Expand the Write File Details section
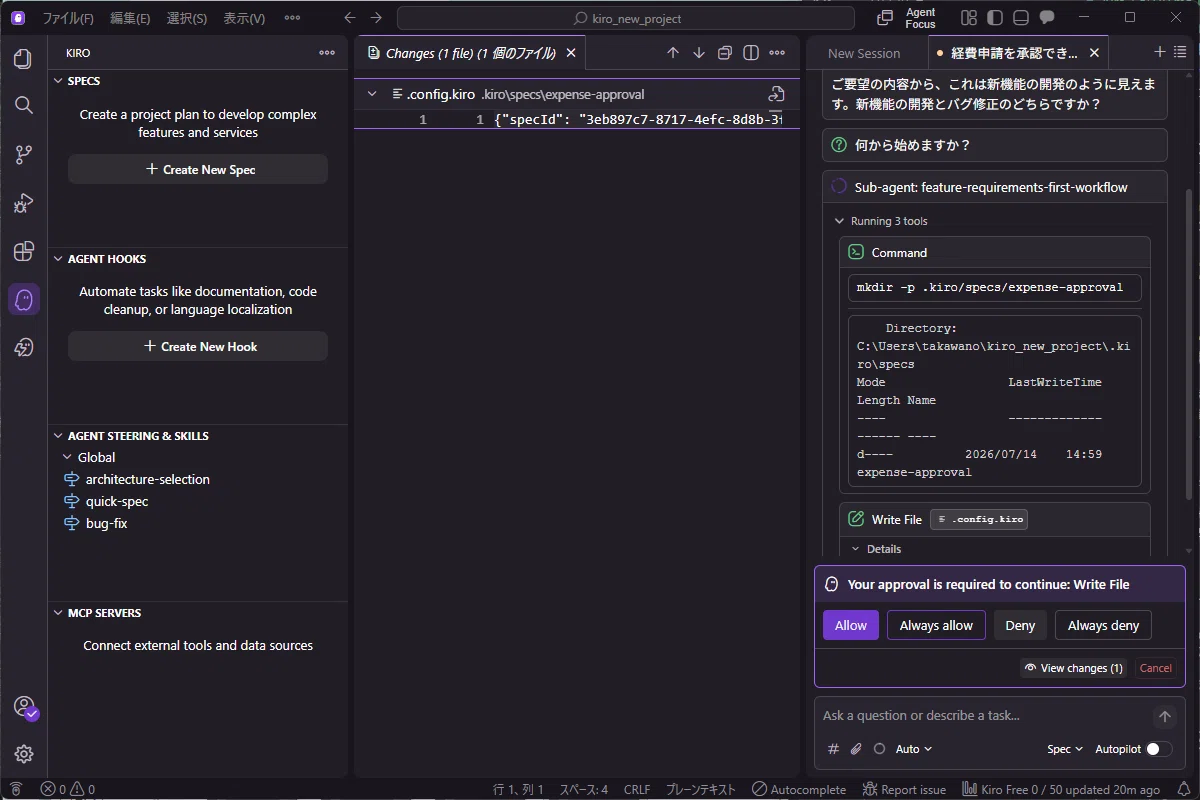The width and height of the screenshot is (1200, 800). tap(876, 549)
